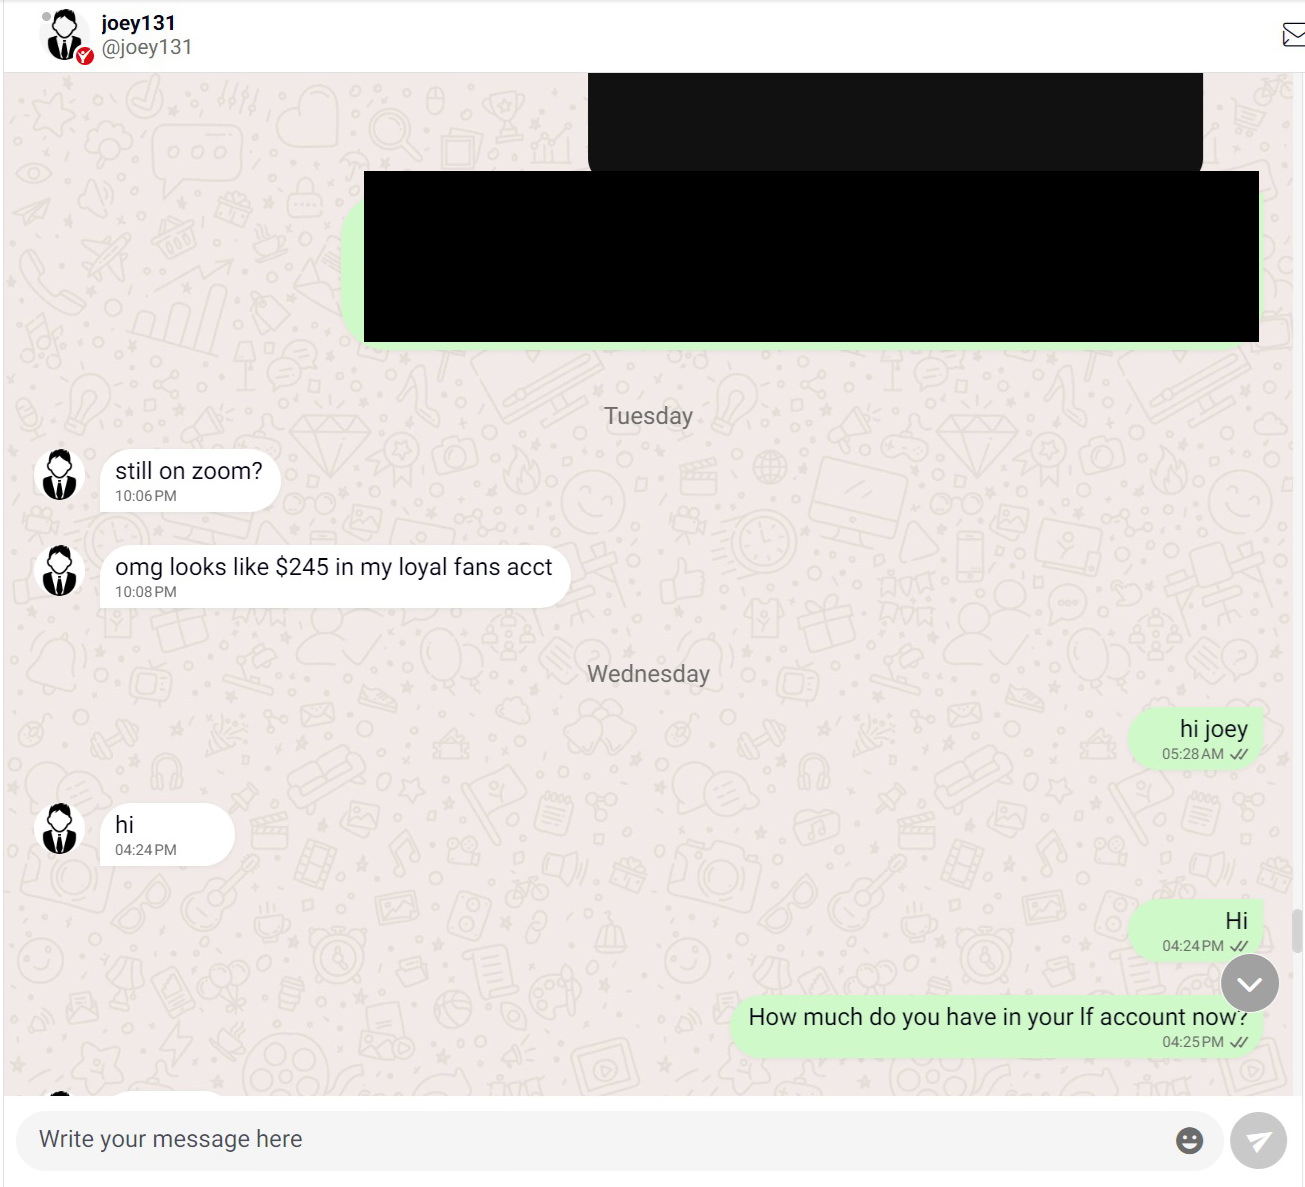Select the 'hi joey' sent message
The image size is (1305, 1187).
(1196, 738)
